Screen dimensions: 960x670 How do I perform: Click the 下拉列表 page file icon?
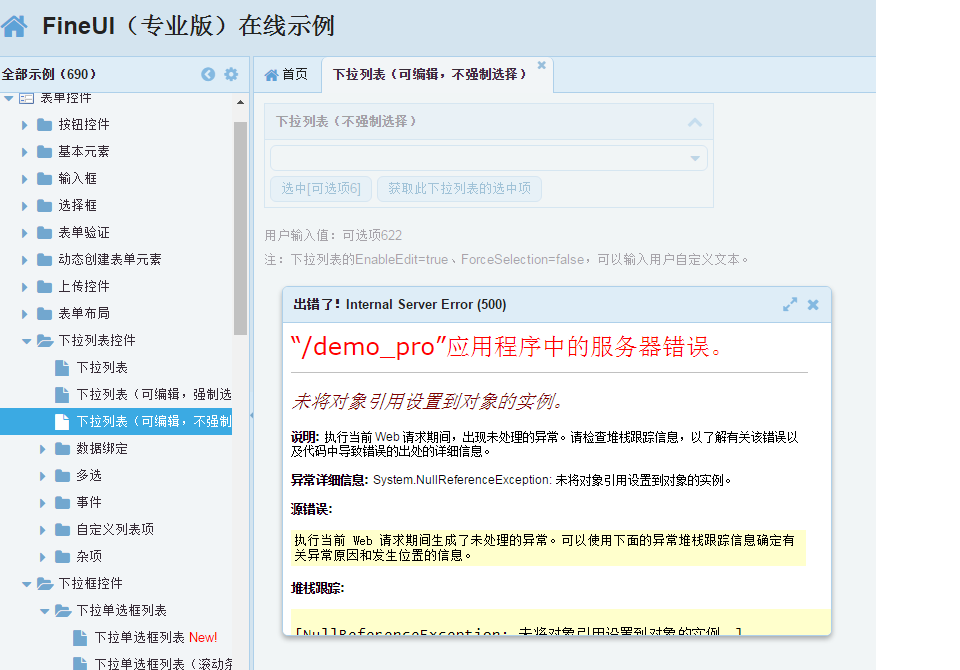pyautogui.click(x=62, y=367)
